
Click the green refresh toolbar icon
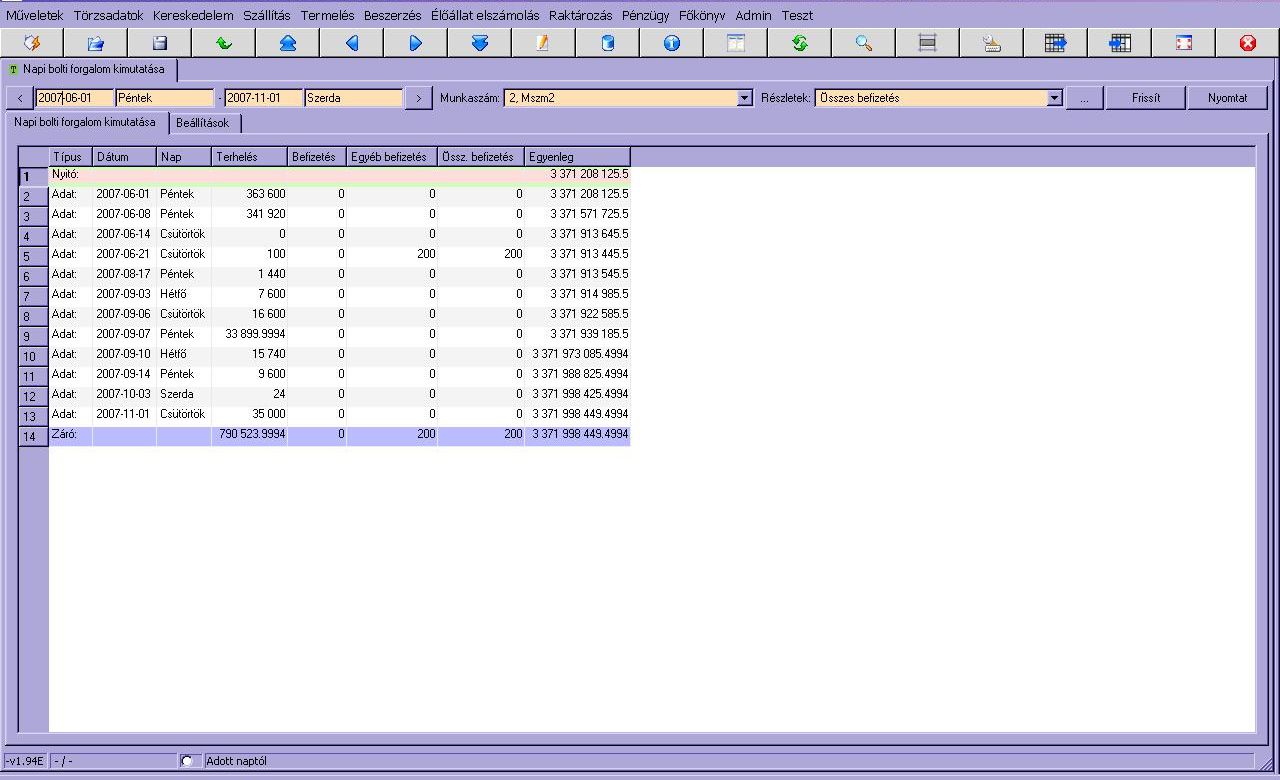coord(799,43)
